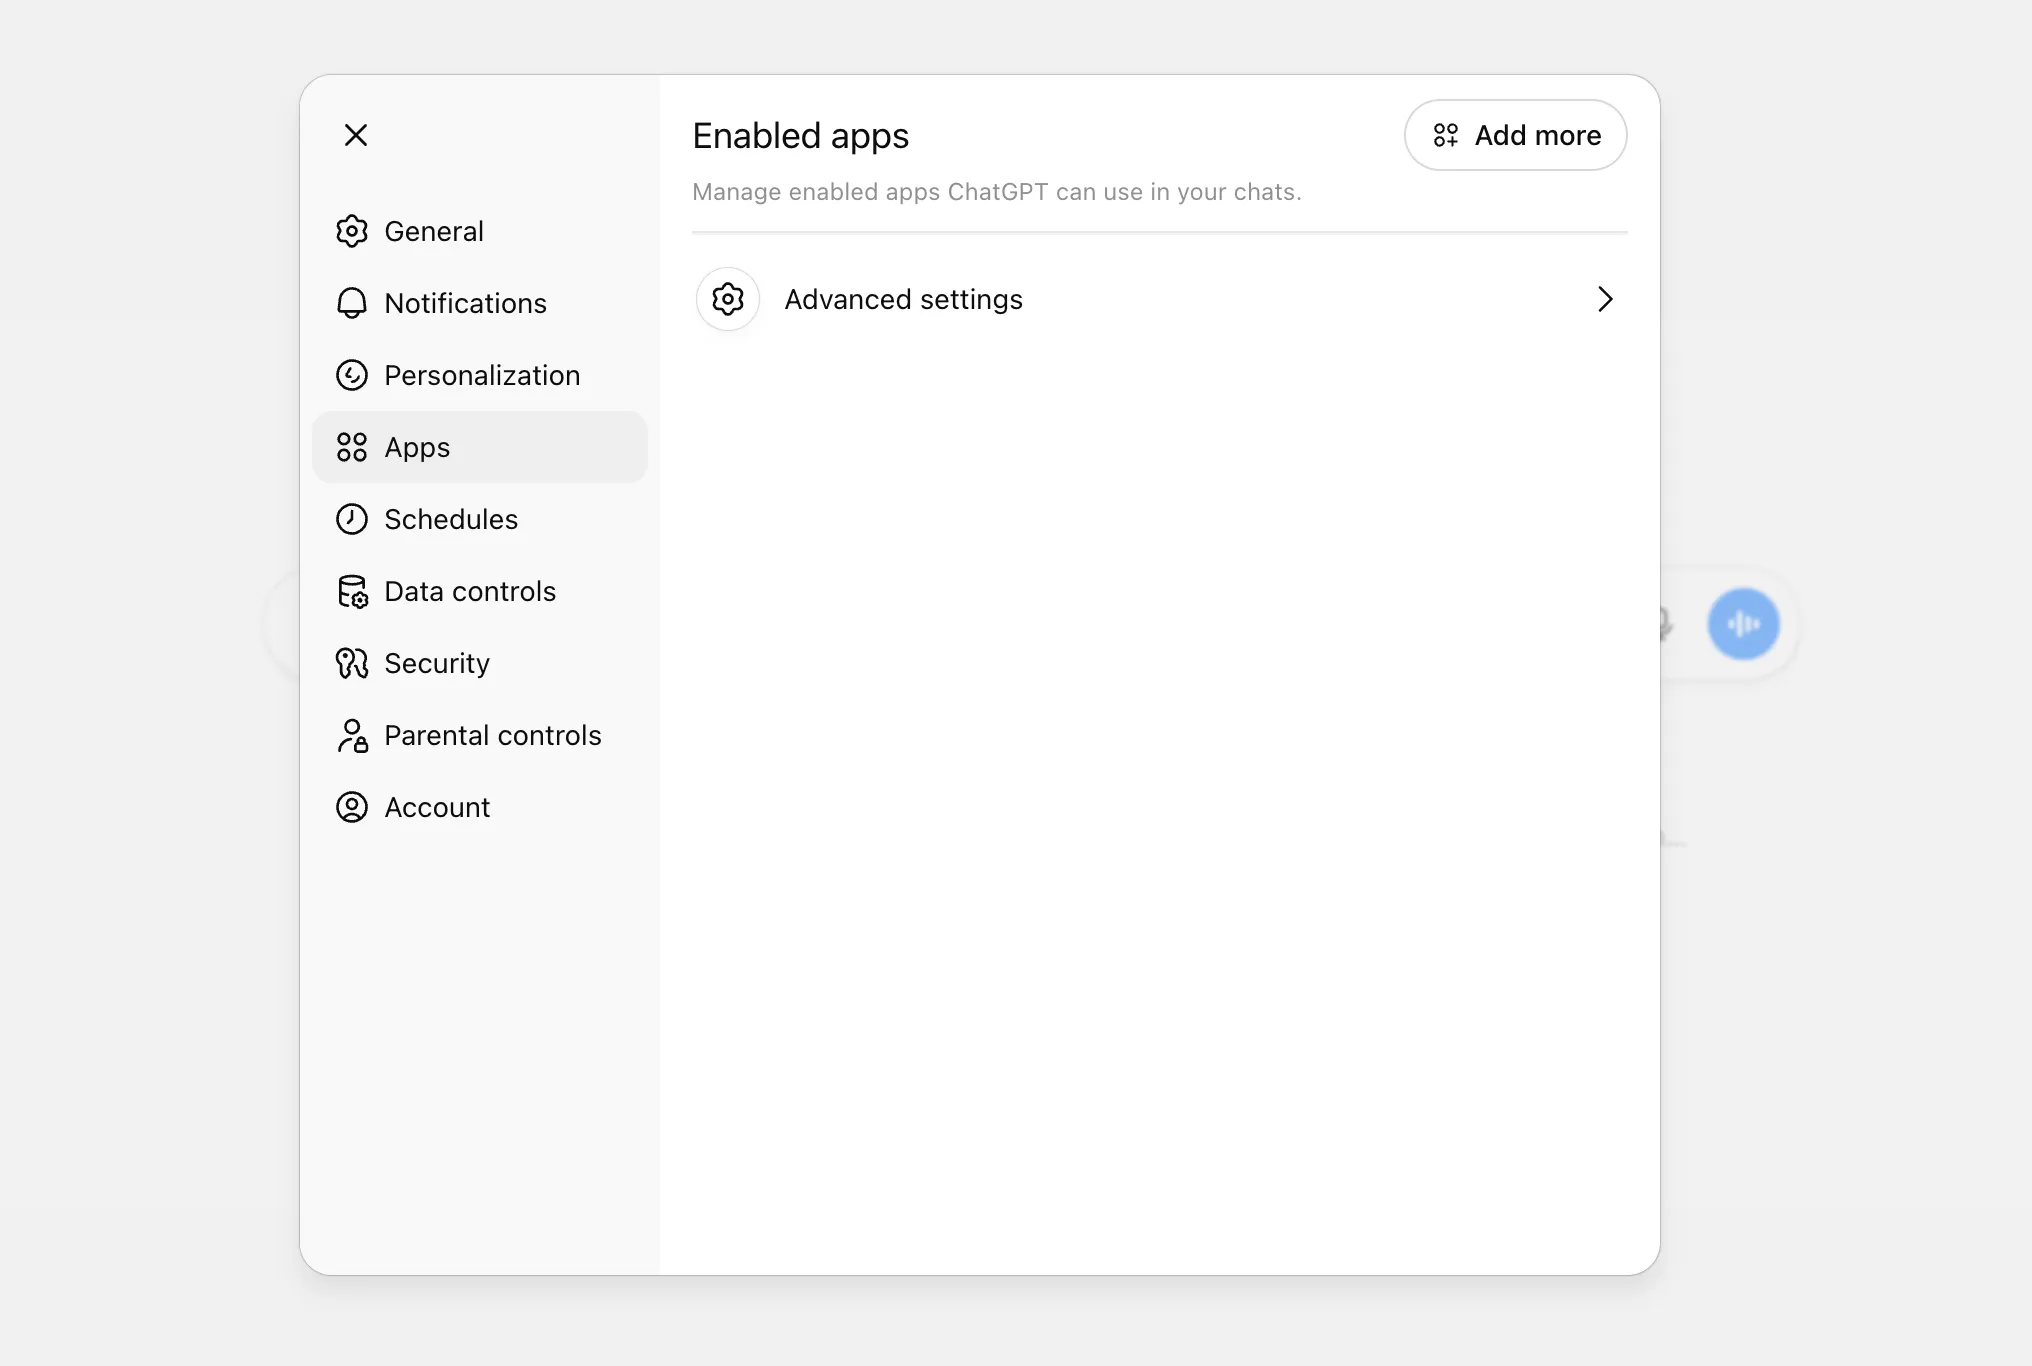Click the Add more plus icon
This screenshot has width=2032, height=1366.
point(1446,135)
